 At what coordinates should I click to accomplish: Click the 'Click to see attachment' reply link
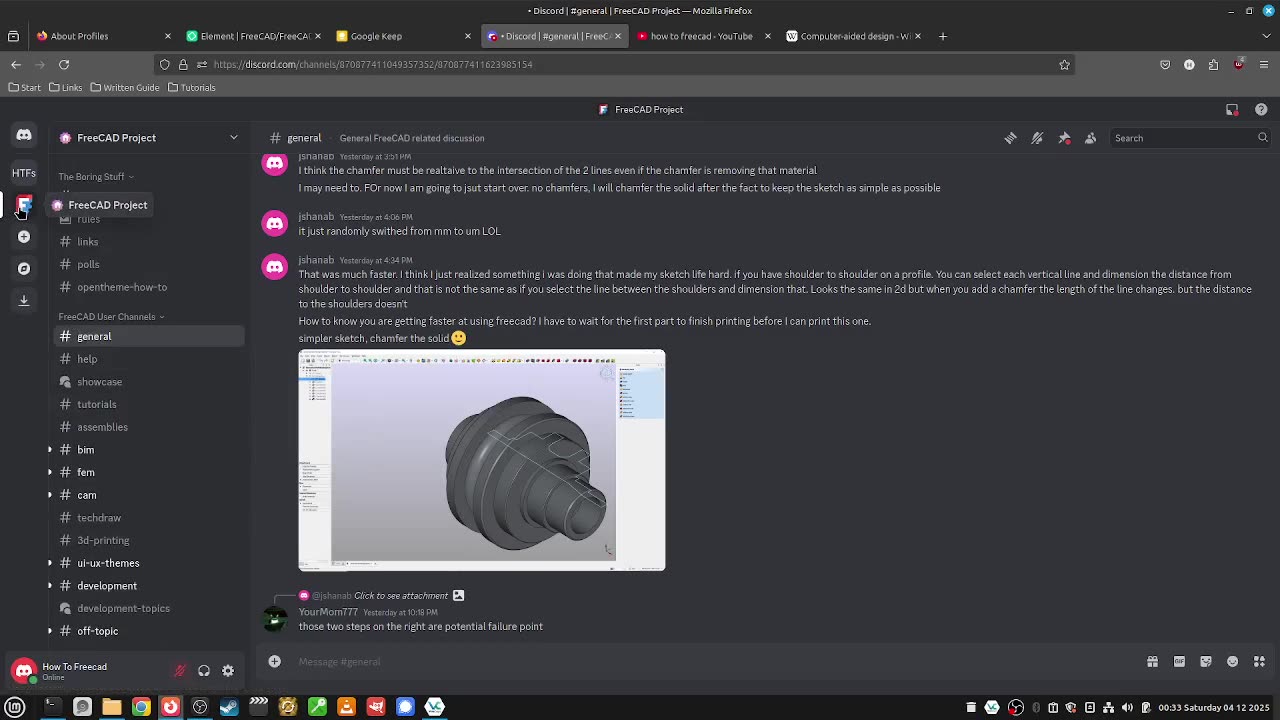[401, 596]
